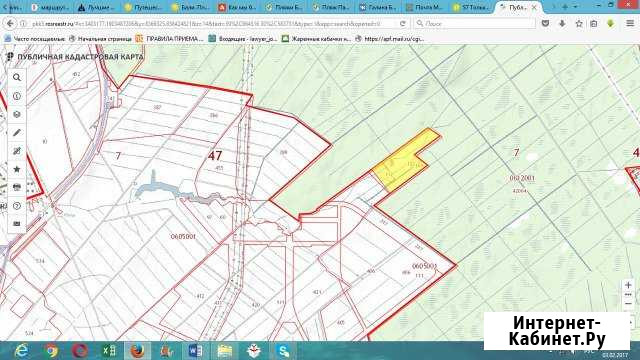Zoom in with the plus map control
The width and height of the screenshot is (640, 360).
629,285
